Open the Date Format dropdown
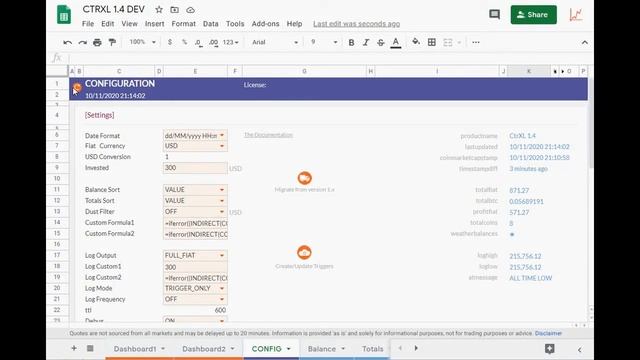This screenshot has width=640, height=360. [222, 135]
